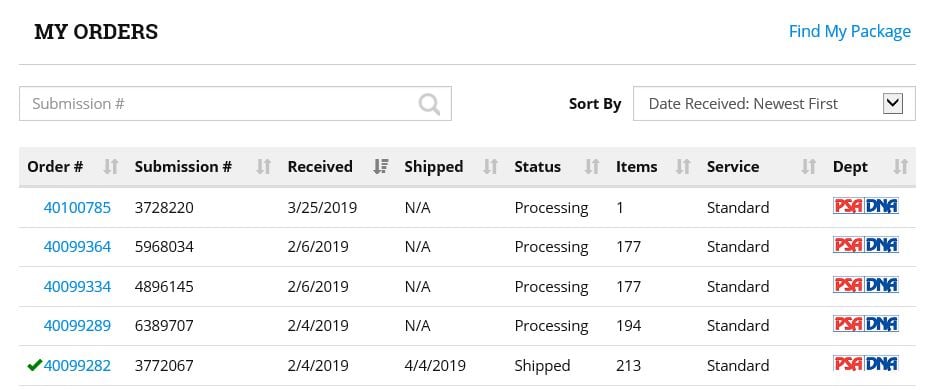This screenshot has height=390, width=942.
Task: Click the Sort By dropdown arrow
Action: [893, 103]
